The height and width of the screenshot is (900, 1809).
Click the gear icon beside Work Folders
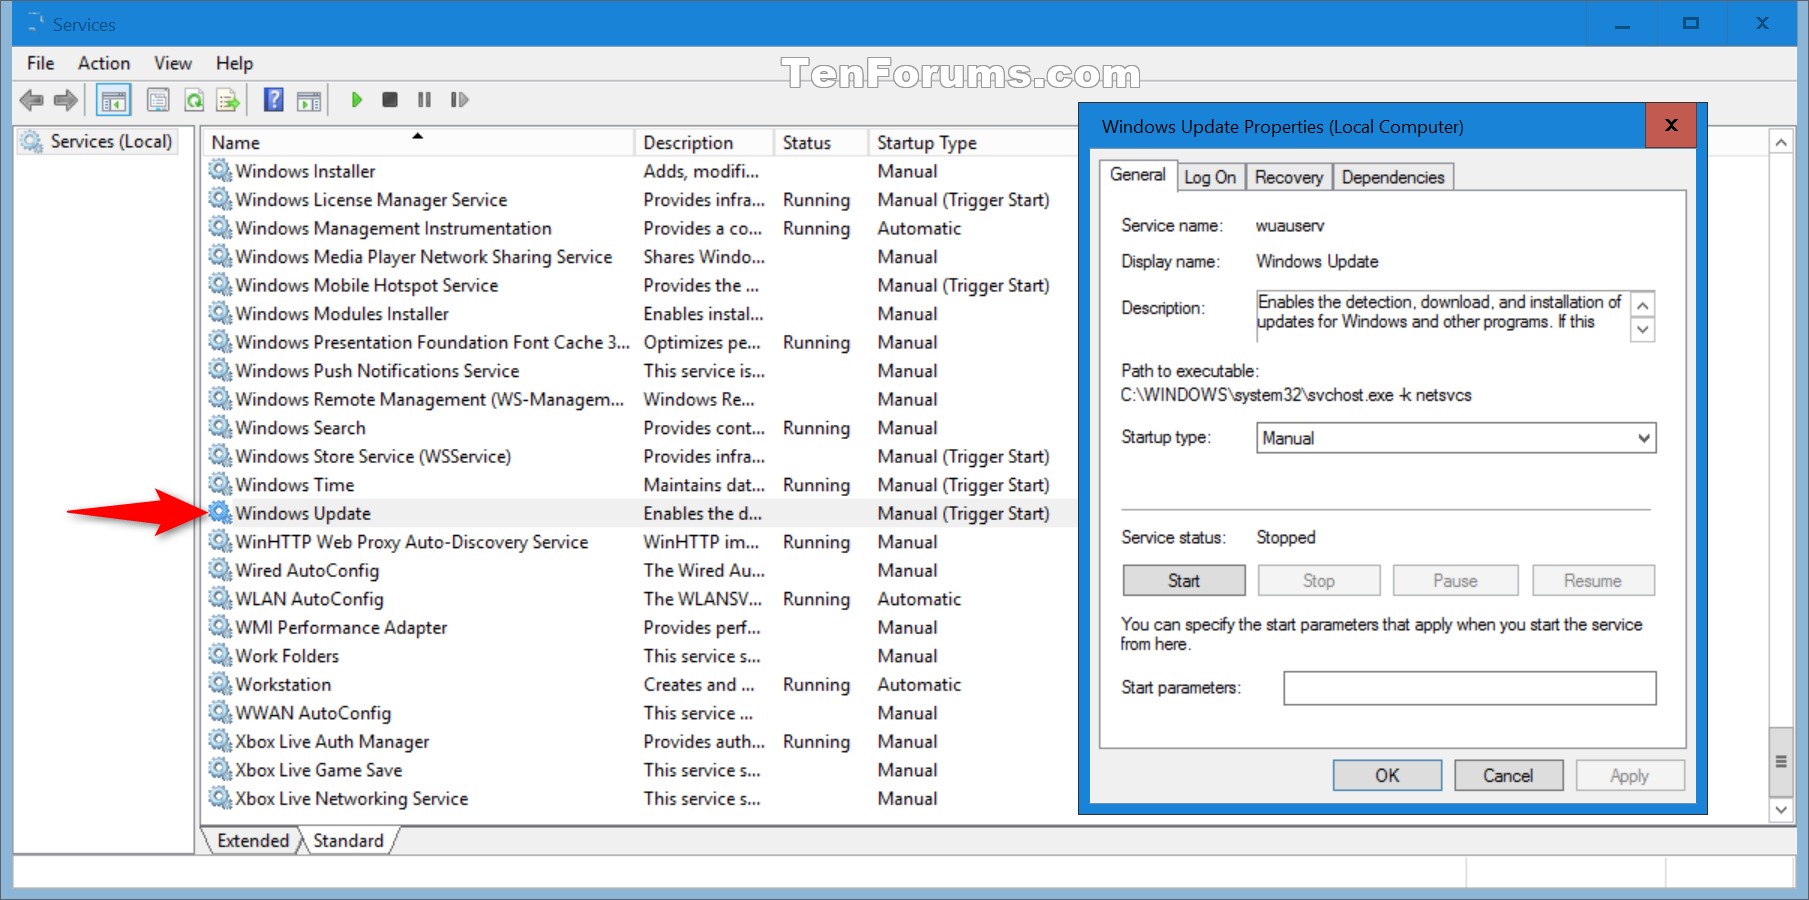(x=220, y=656)
